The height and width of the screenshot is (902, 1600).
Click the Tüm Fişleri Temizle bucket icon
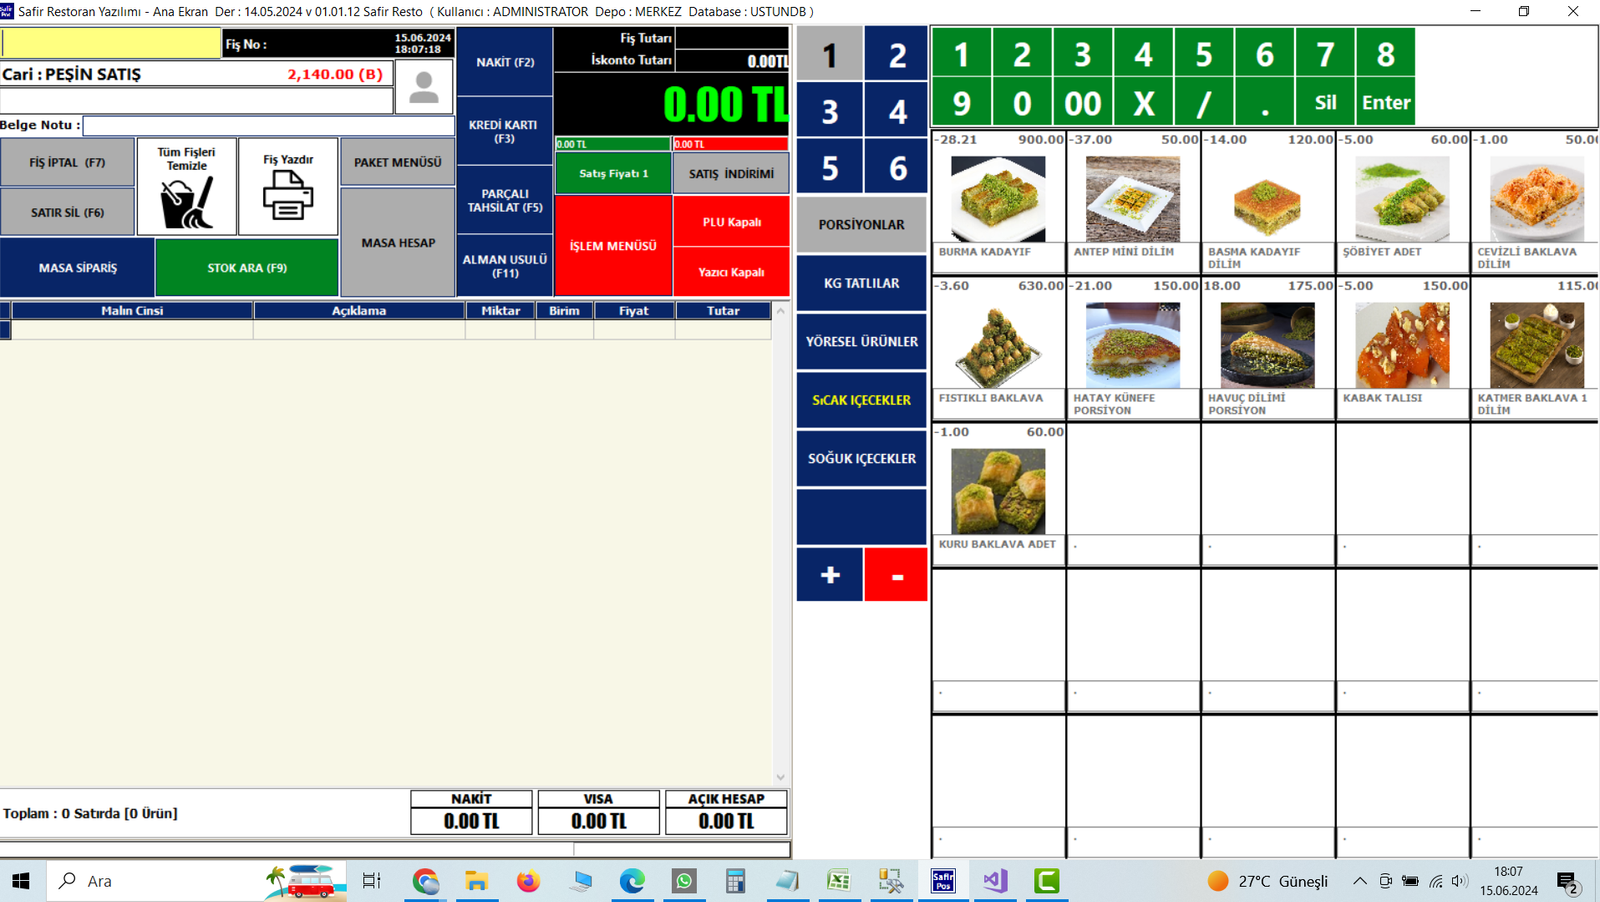coord(186,201)
